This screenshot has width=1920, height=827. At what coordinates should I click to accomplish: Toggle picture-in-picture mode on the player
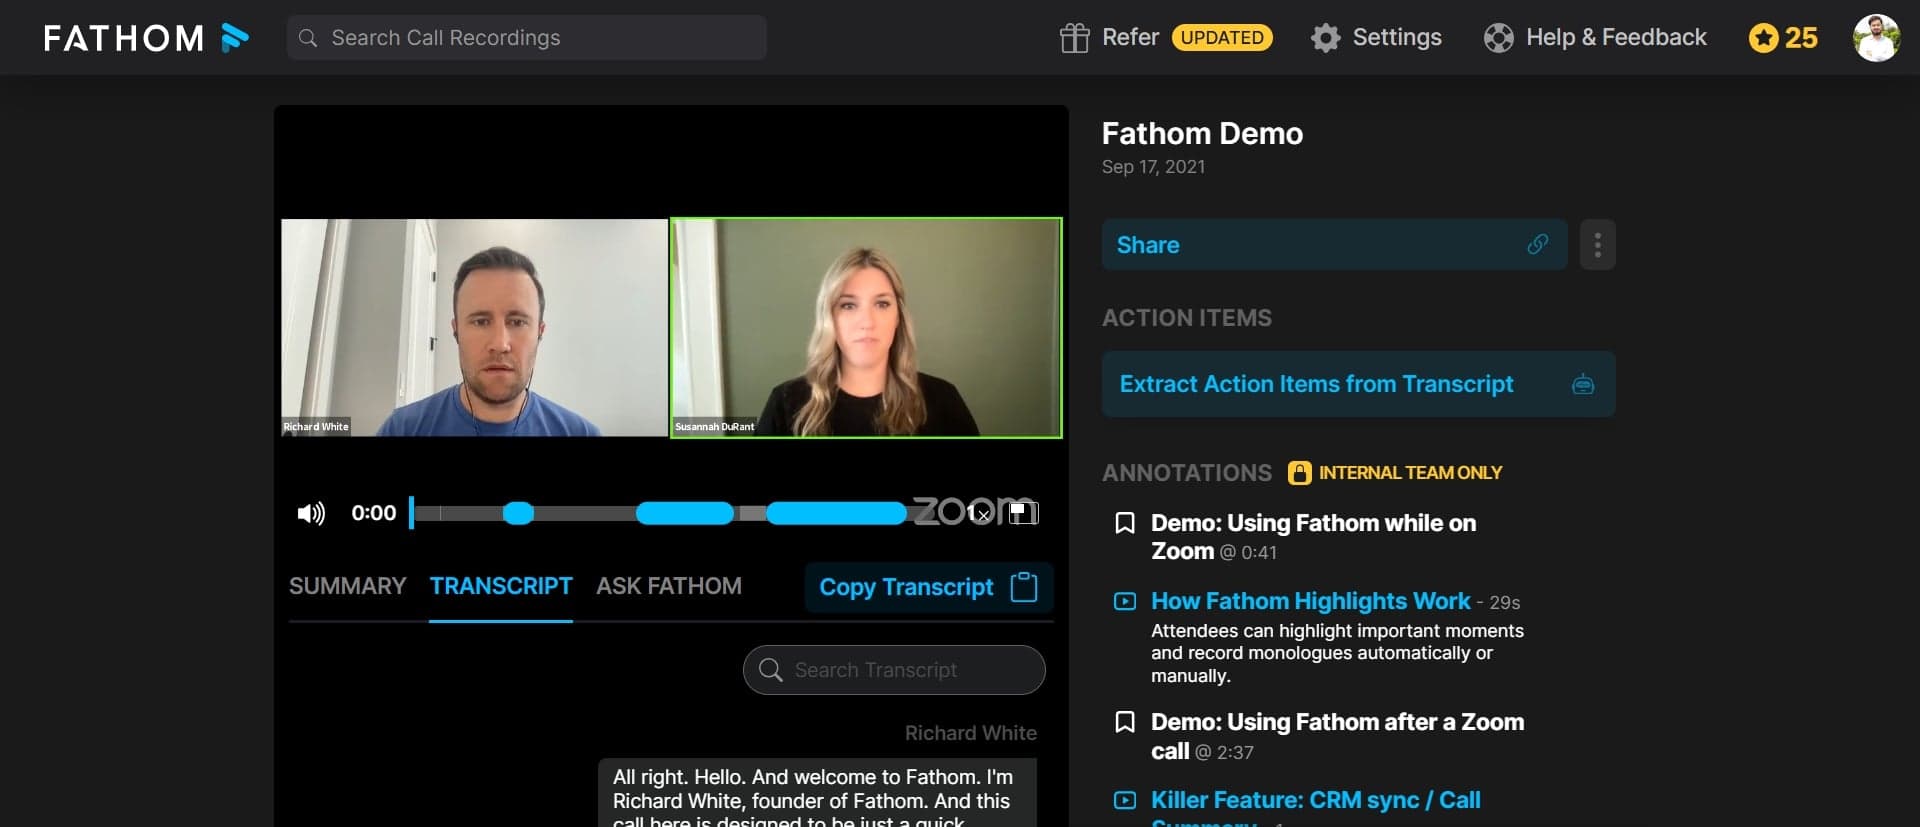coord(1022,513)
